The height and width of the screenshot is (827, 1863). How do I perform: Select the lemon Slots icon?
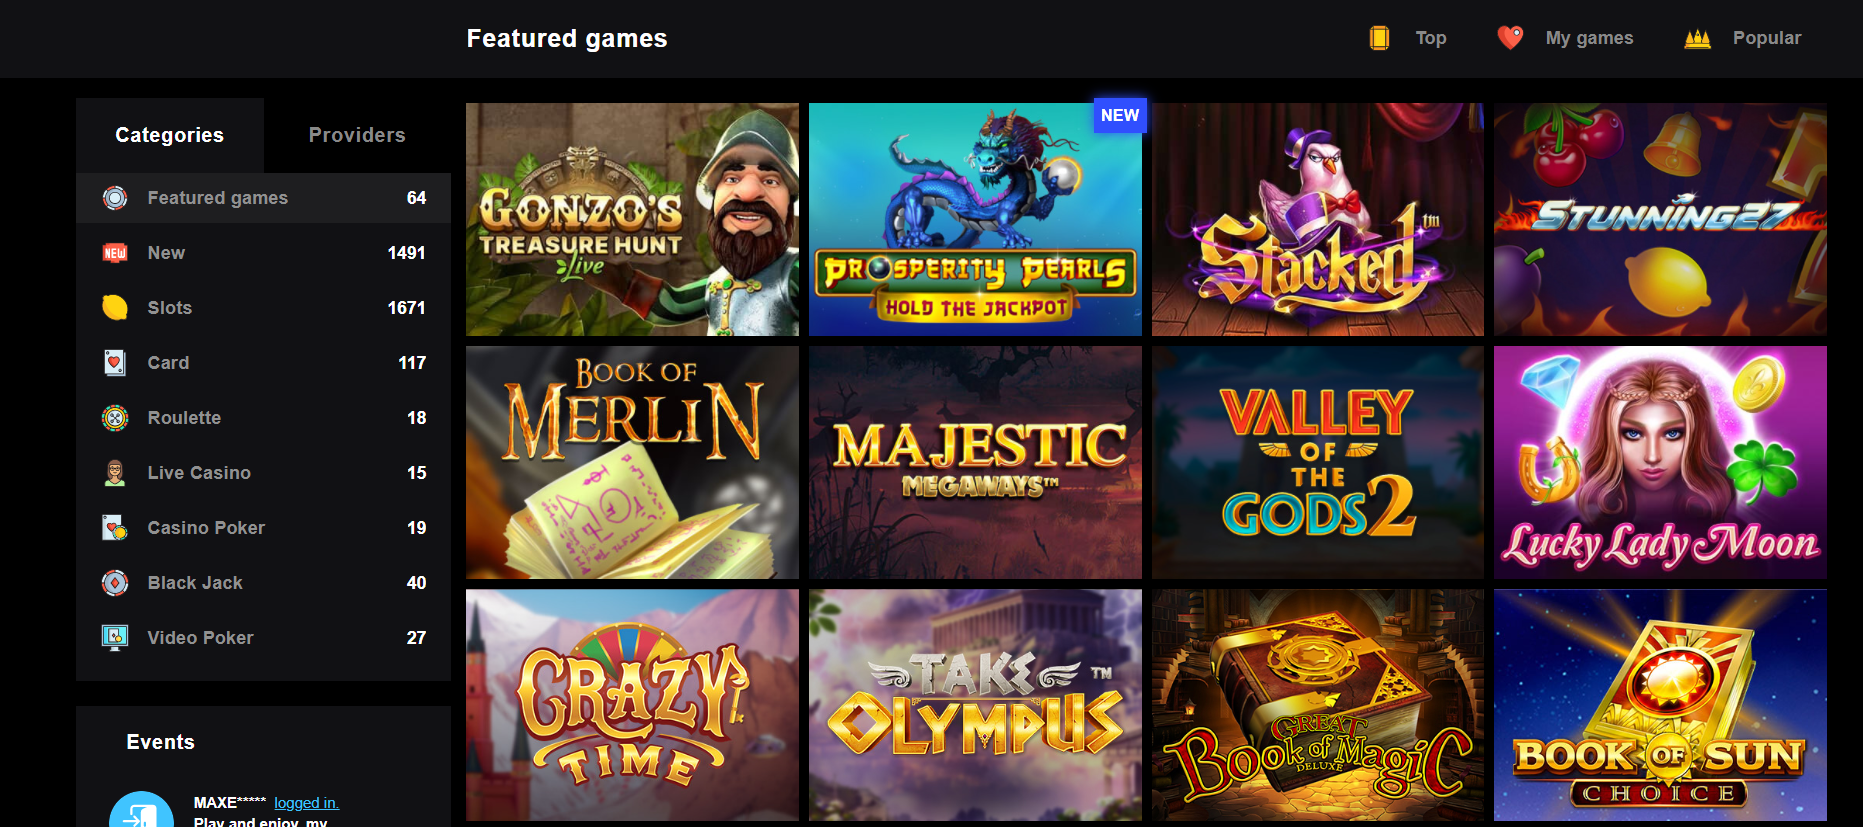(115, 308)
